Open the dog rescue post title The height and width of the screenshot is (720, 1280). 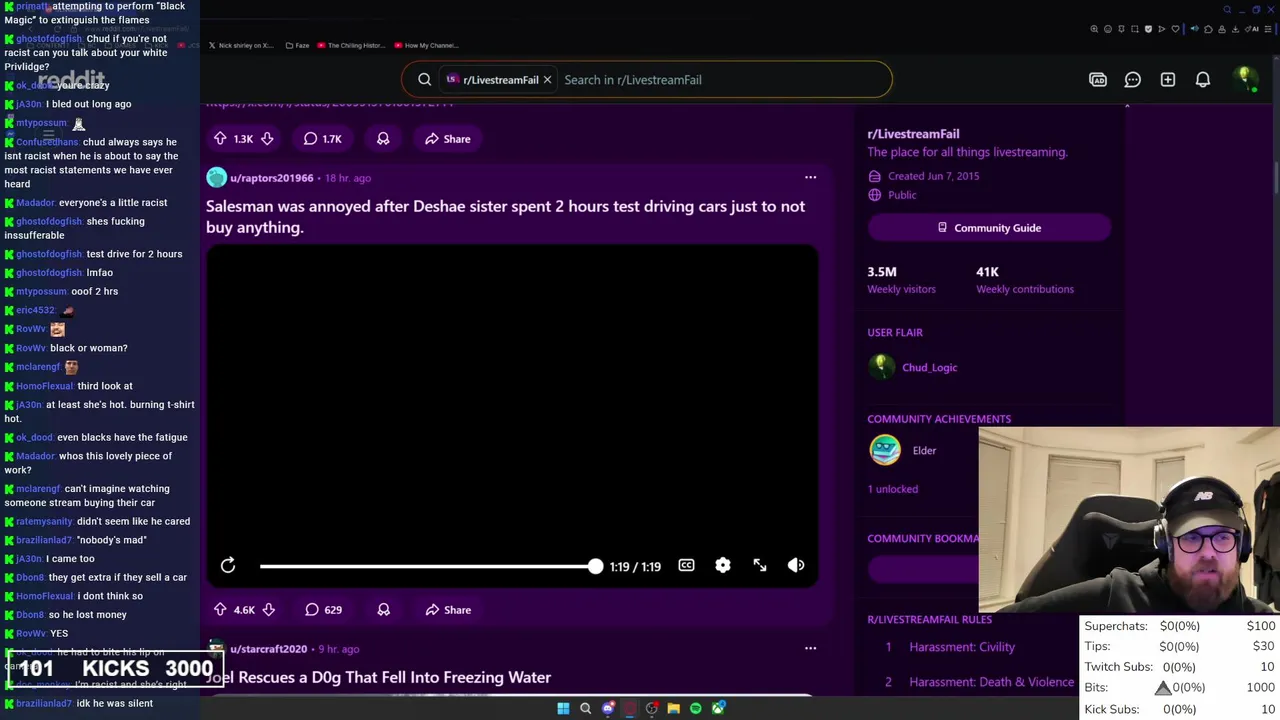378,677
